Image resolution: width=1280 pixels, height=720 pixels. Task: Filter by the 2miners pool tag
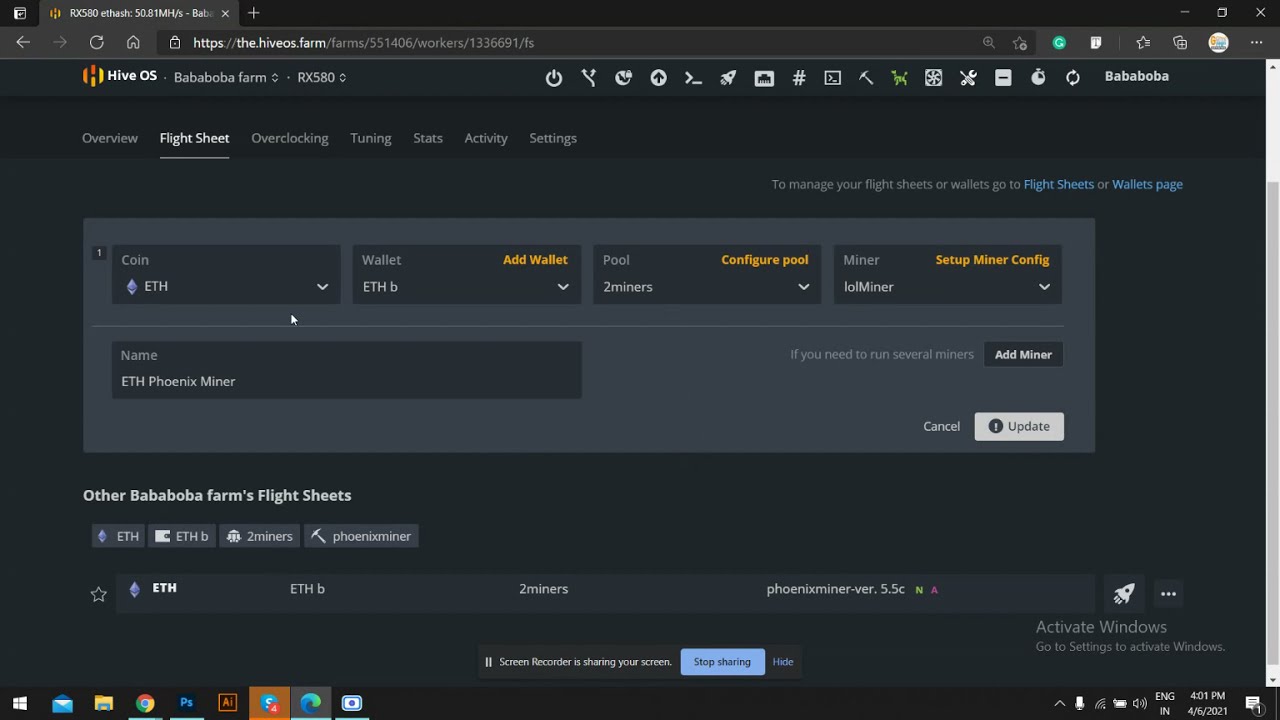click(x=259, y=536)
